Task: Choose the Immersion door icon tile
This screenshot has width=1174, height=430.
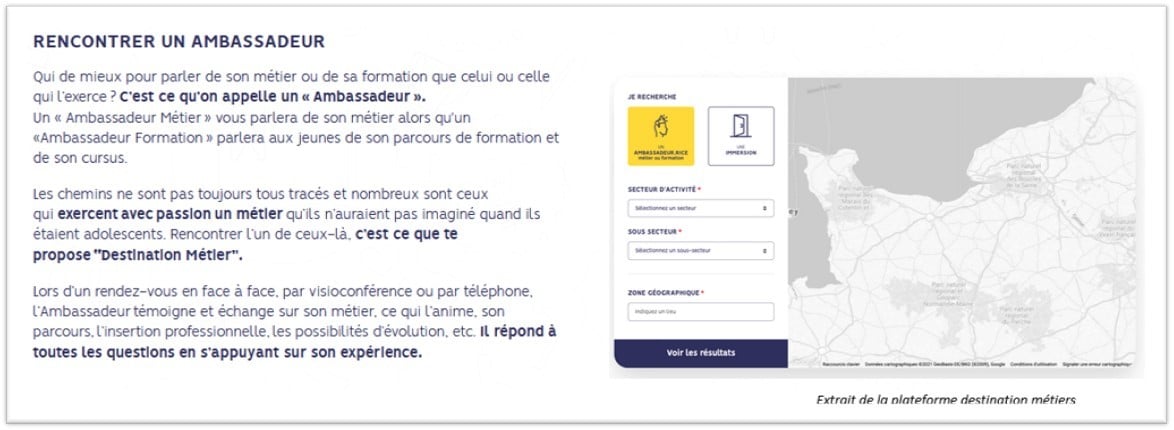Action: coord(740,136)
